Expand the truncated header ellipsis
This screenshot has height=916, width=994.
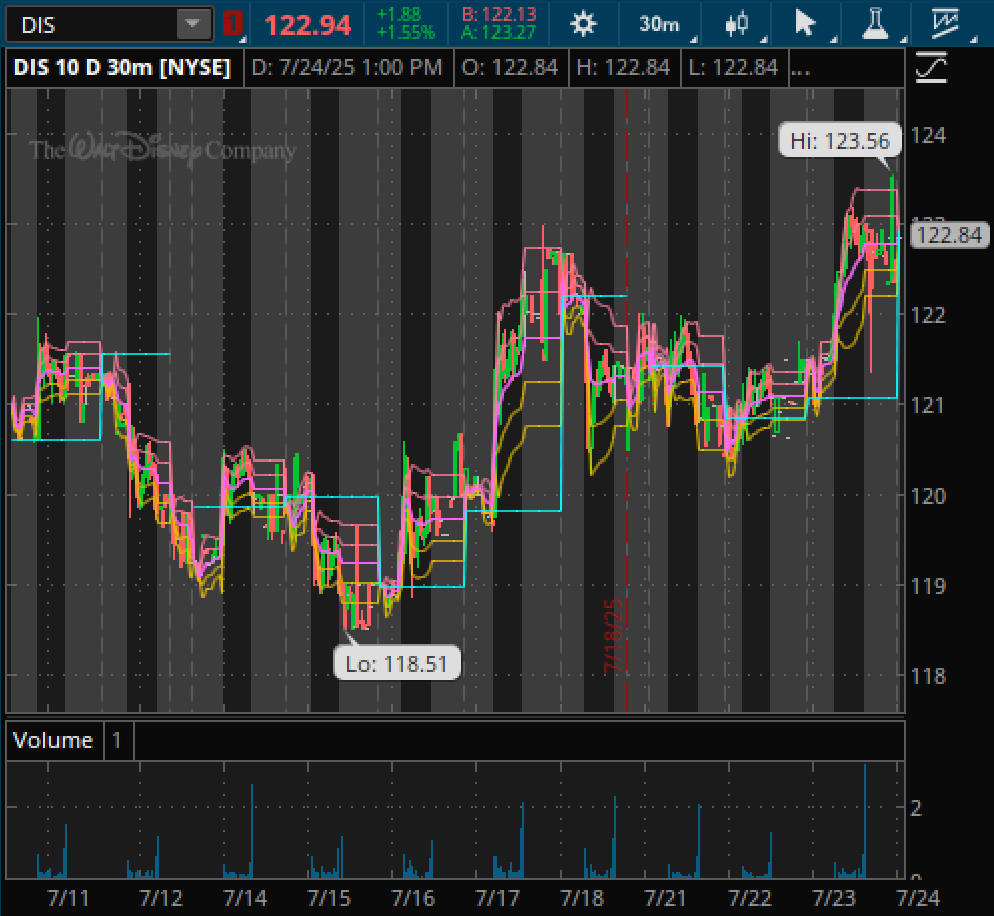click(801, 70)
